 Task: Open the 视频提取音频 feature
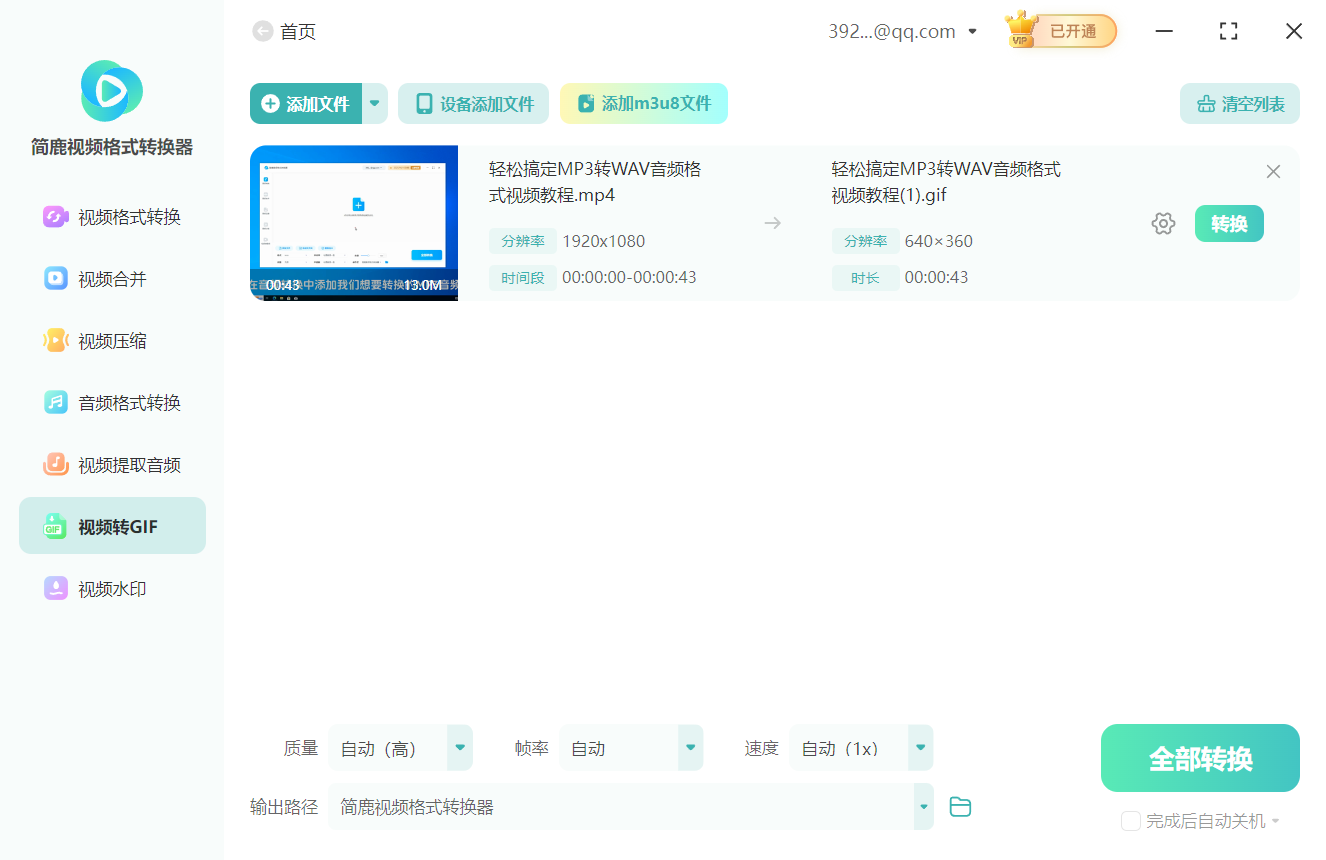pyautogui.click(x=112, y=464)
